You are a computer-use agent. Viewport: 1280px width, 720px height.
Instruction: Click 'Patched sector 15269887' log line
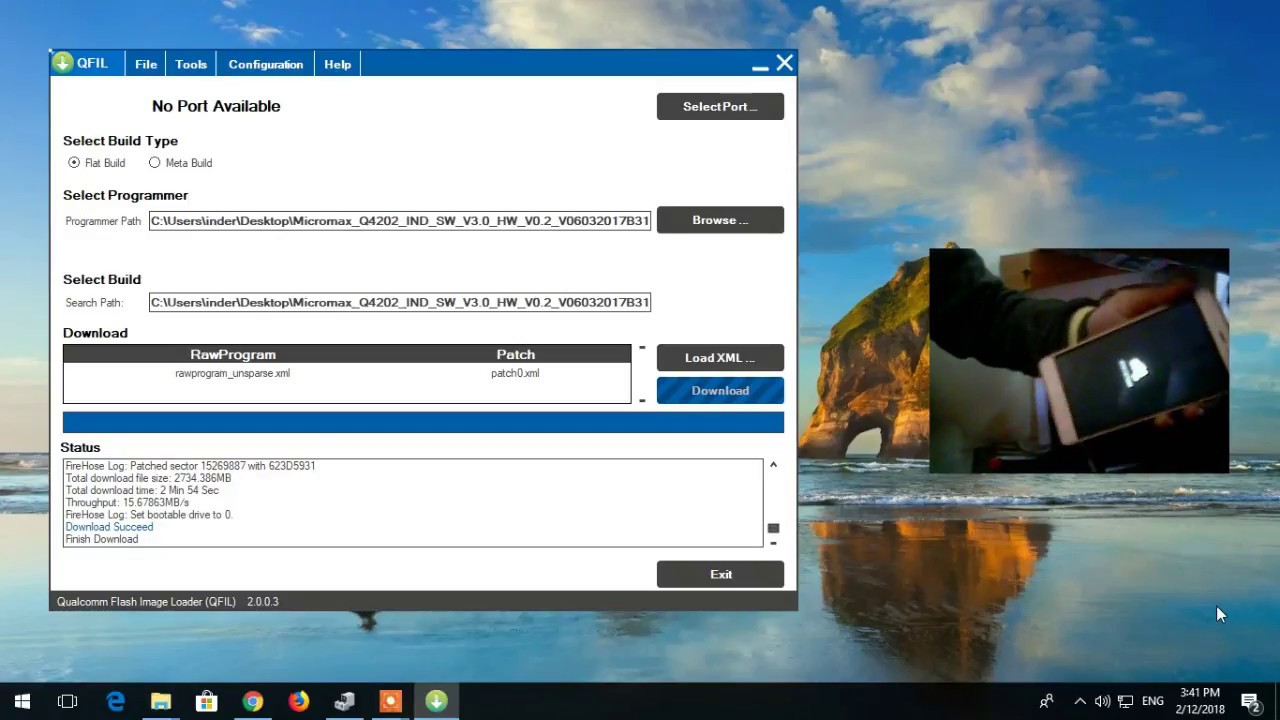click(190, 466)
